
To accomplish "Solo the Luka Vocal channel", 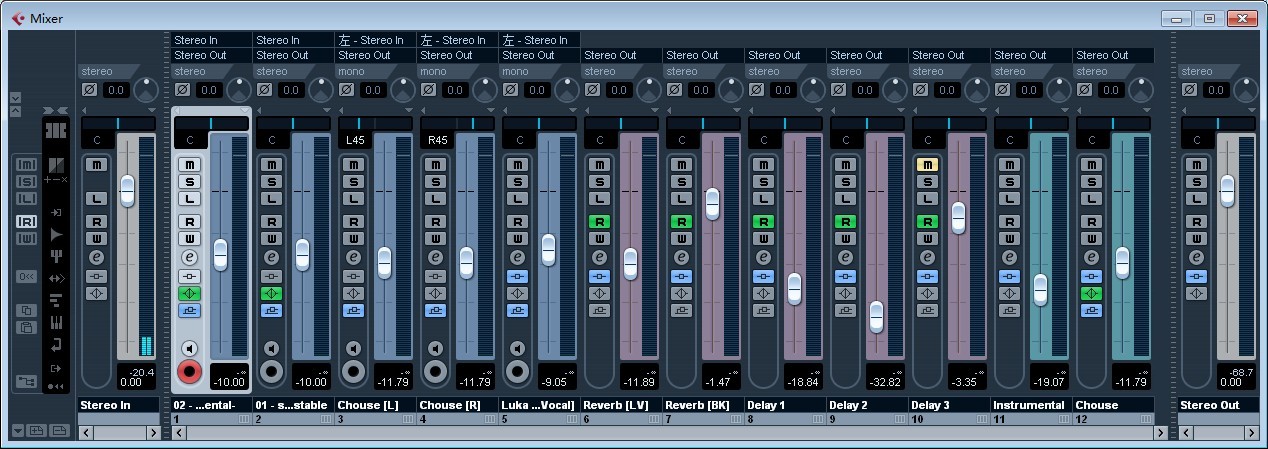I will [x=516, y=181].
